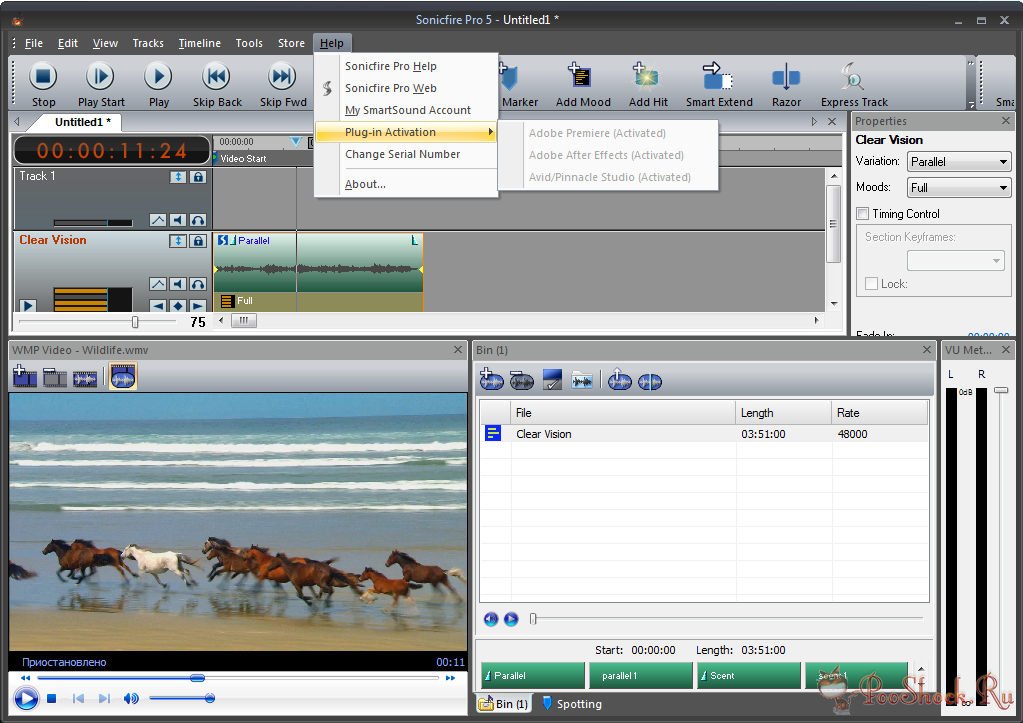
Task: Select the Parallel variation button in Bin
Action: pyautogui.click(x=533, y=675)
